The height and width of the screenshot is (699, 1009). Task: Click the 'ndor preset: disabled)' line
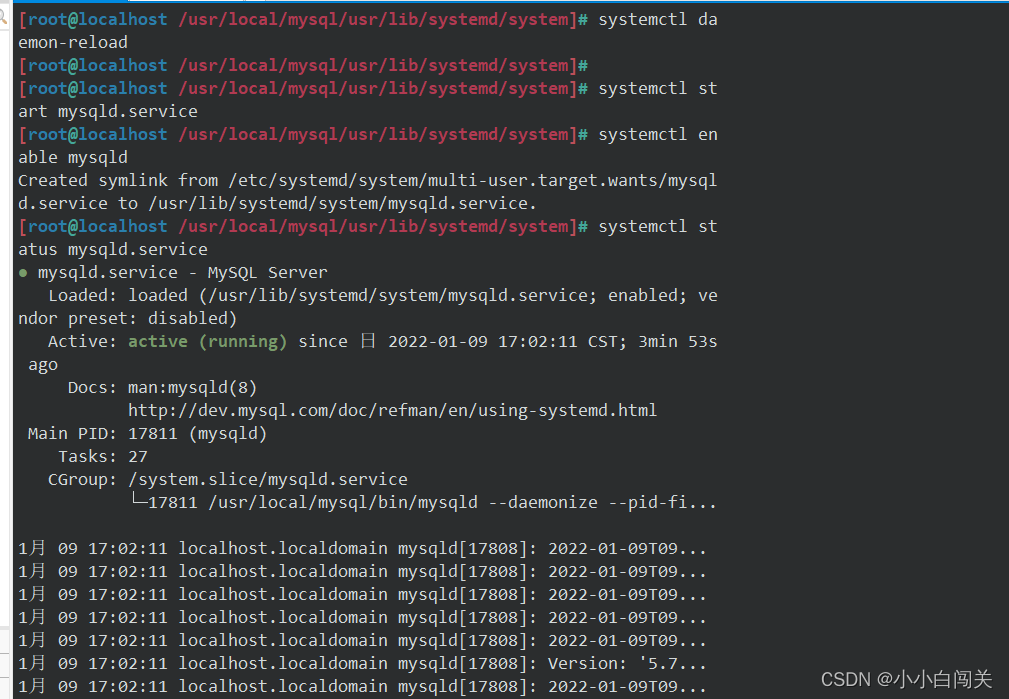[x=127, y=319]
